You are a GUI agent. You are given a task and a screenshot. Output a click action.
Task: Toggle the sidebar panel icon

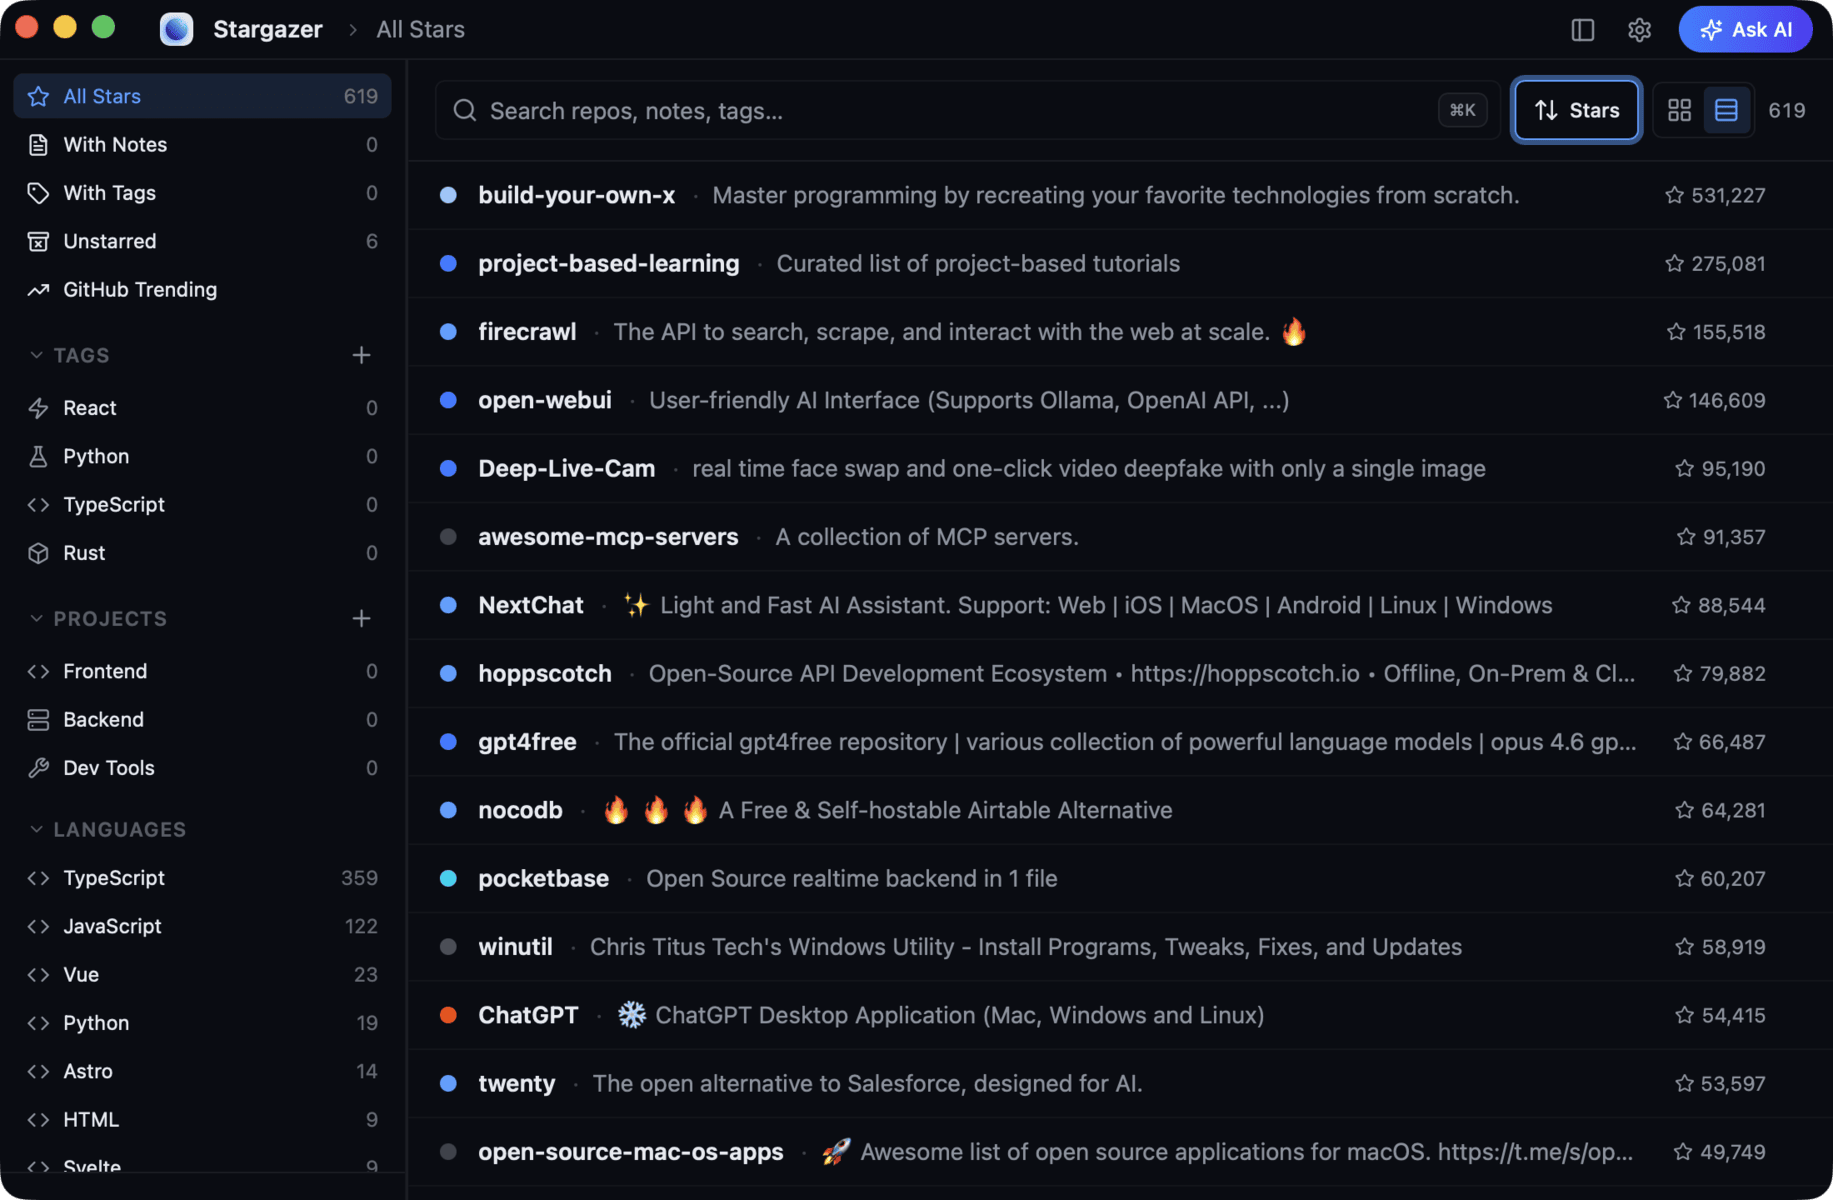pyautogui.click(x=1582, y=30)
